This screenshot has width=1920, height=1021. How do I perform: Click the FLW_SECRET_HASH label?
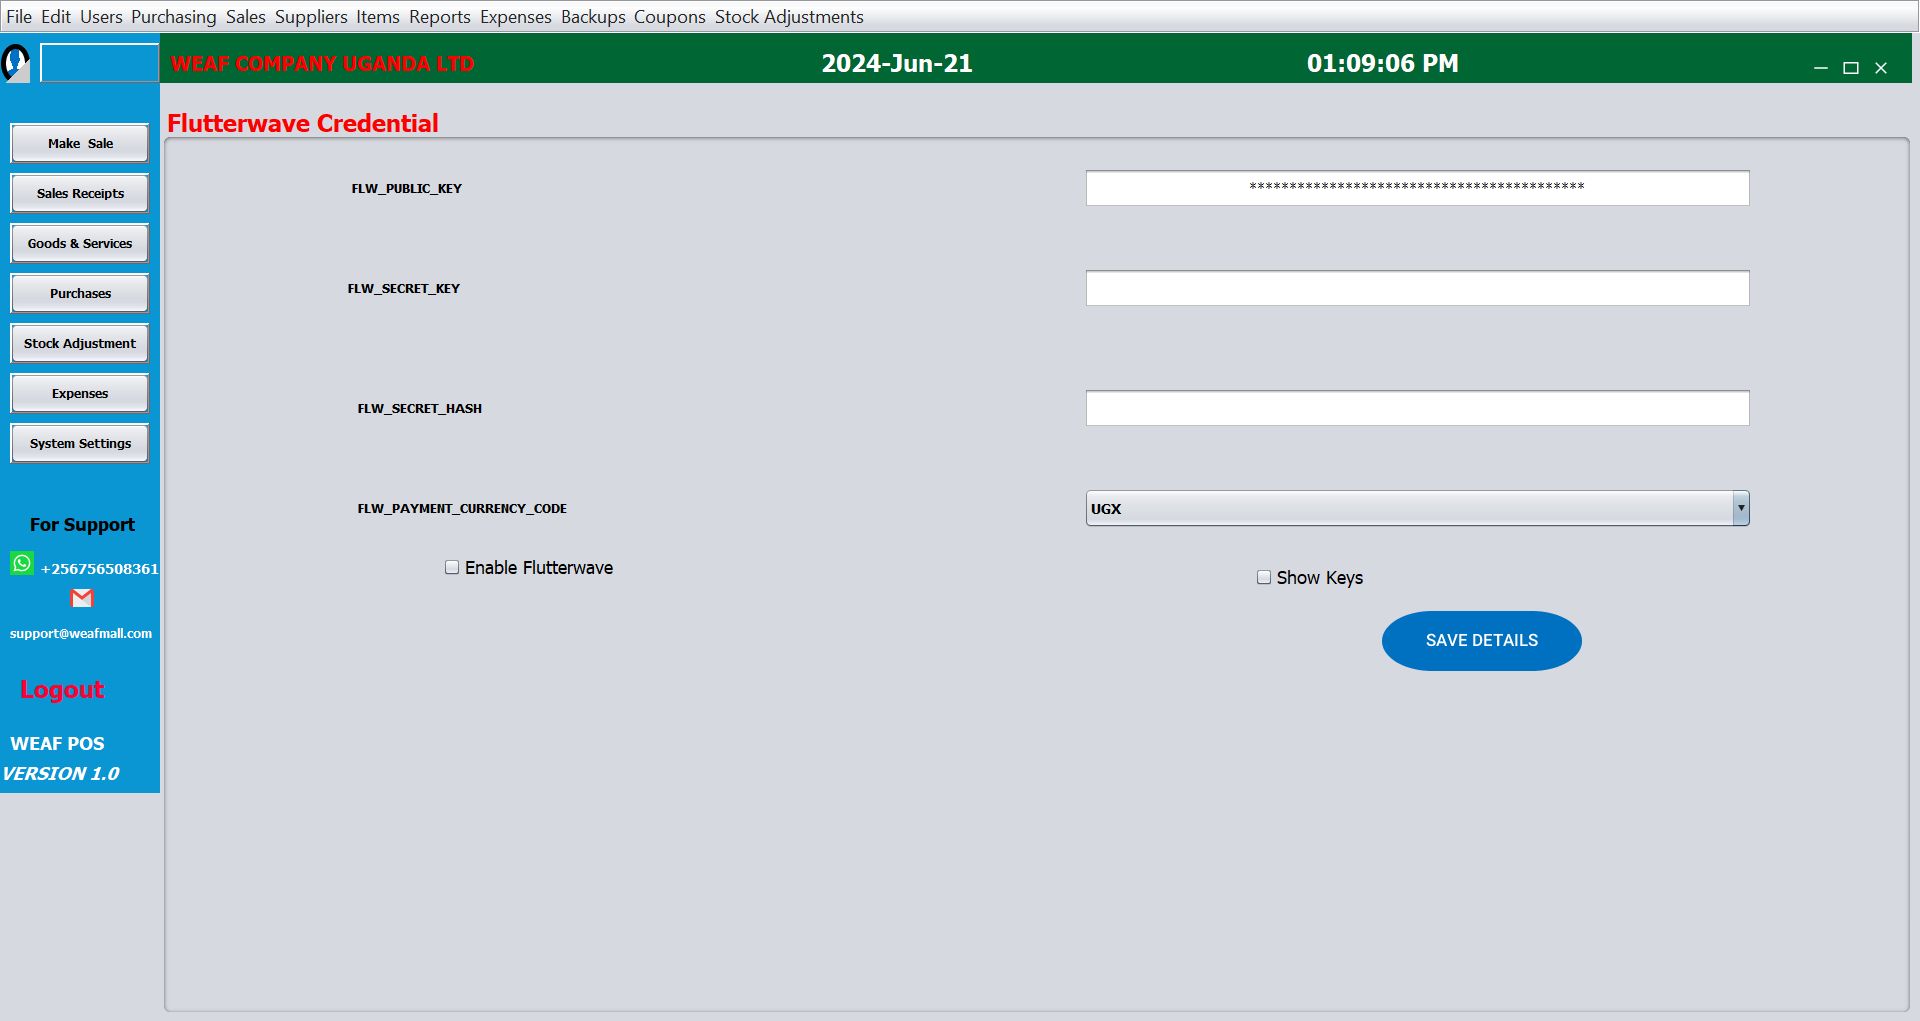[419, 408]
